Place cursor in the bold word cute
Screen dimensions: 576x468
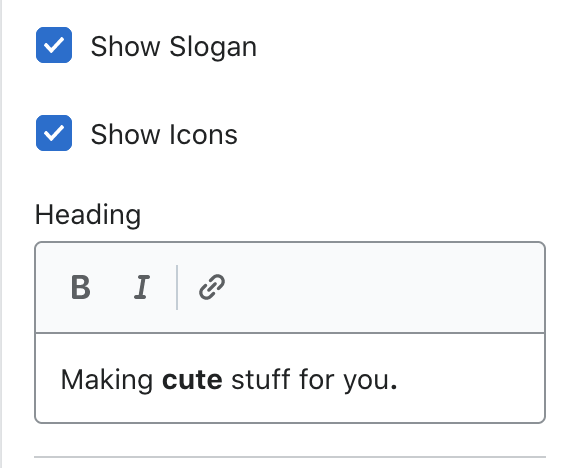click(192, 380)
